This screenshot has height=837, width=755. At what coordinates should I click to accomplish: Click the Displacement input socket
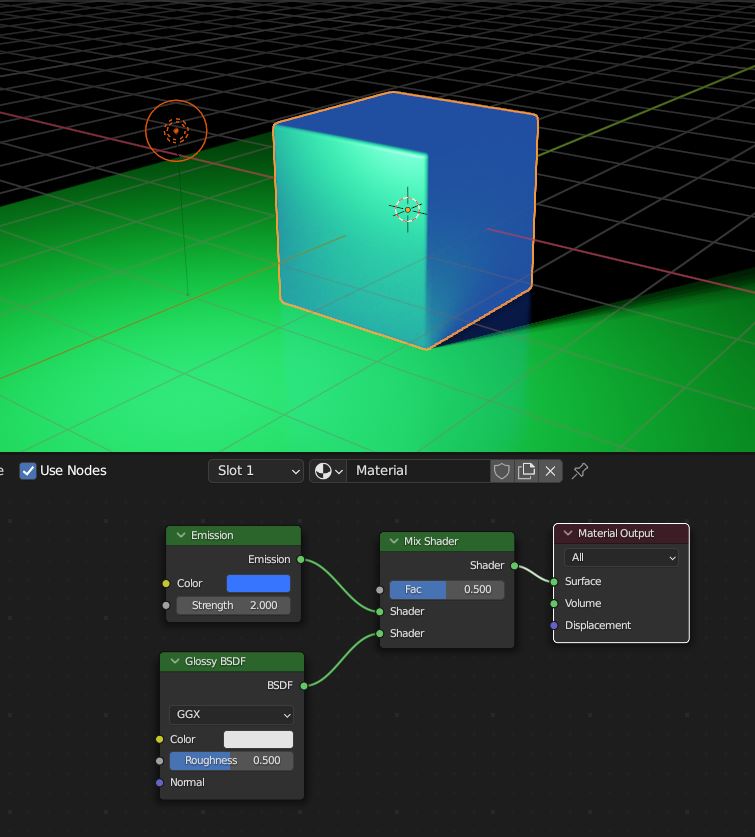[554, 625]
